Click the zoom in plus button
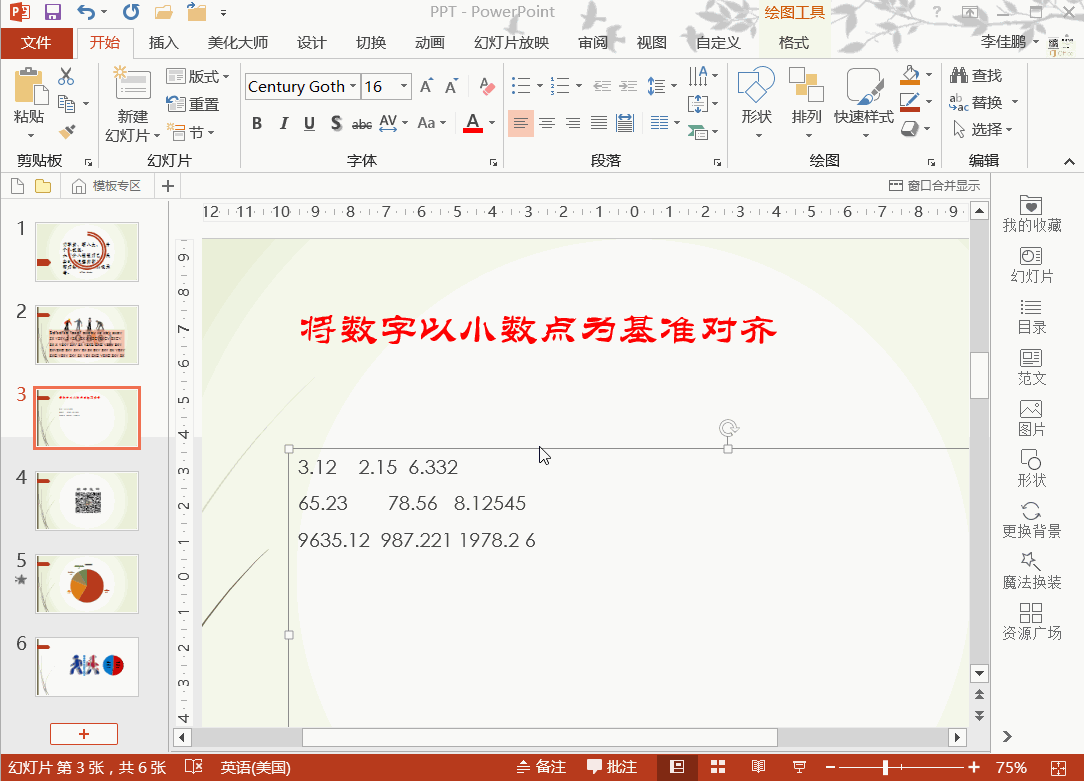Image resolution: width=1084 pixels, height=781 pixels. (974, 767)
